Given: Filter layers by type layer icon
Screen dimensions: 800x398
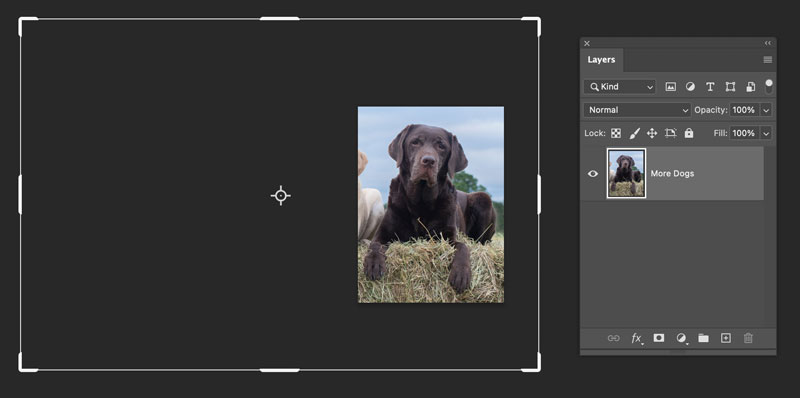Looking at the screenshot, I should click(710, 87).
